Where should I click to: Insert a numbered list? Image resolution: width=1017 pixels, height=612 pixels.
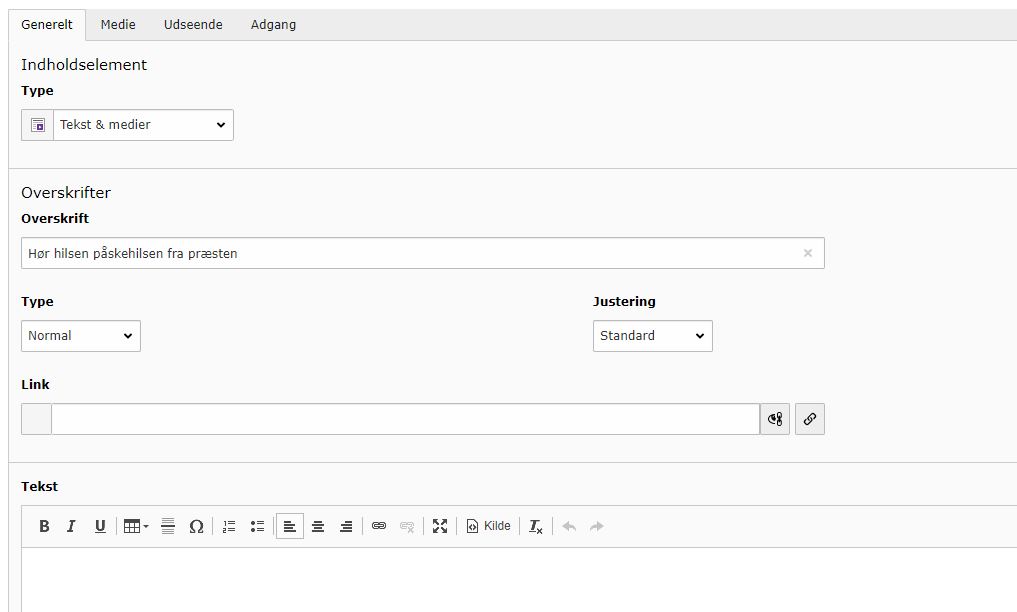tap(229, 526)
